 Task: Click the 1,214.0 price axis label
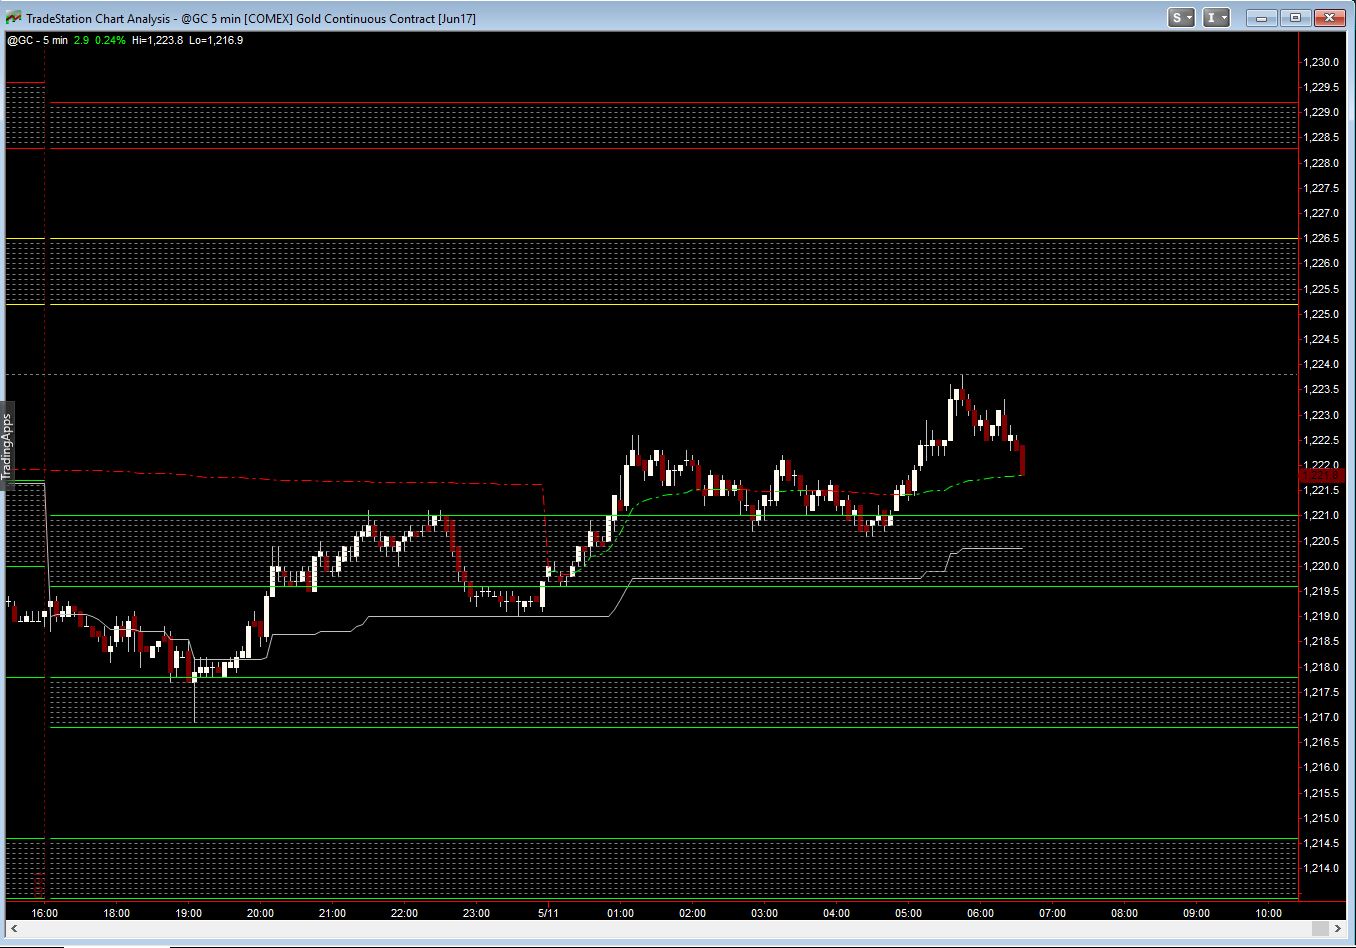point(1321,868)
